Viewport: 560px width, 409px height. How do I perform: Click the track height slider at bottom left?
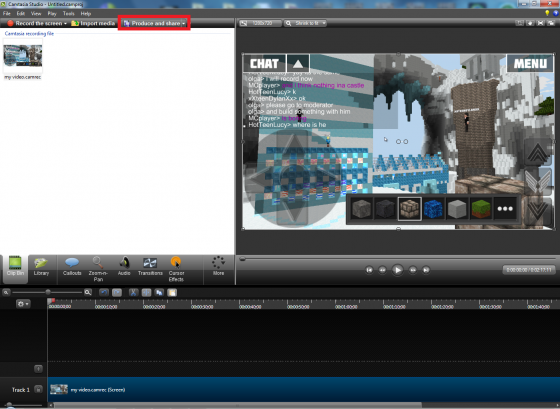coord(10,405)
